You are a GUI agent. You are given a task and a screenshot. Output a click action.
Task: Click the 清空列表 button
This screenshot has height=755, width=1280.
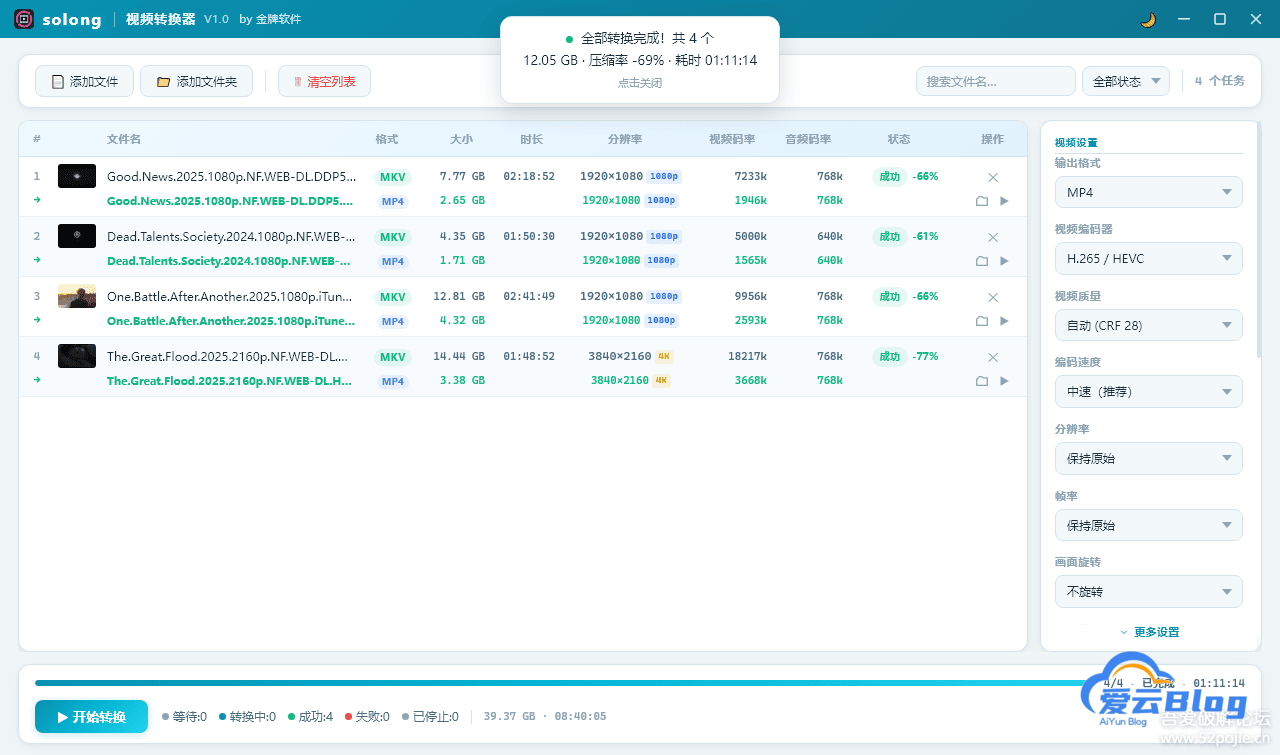324,81
